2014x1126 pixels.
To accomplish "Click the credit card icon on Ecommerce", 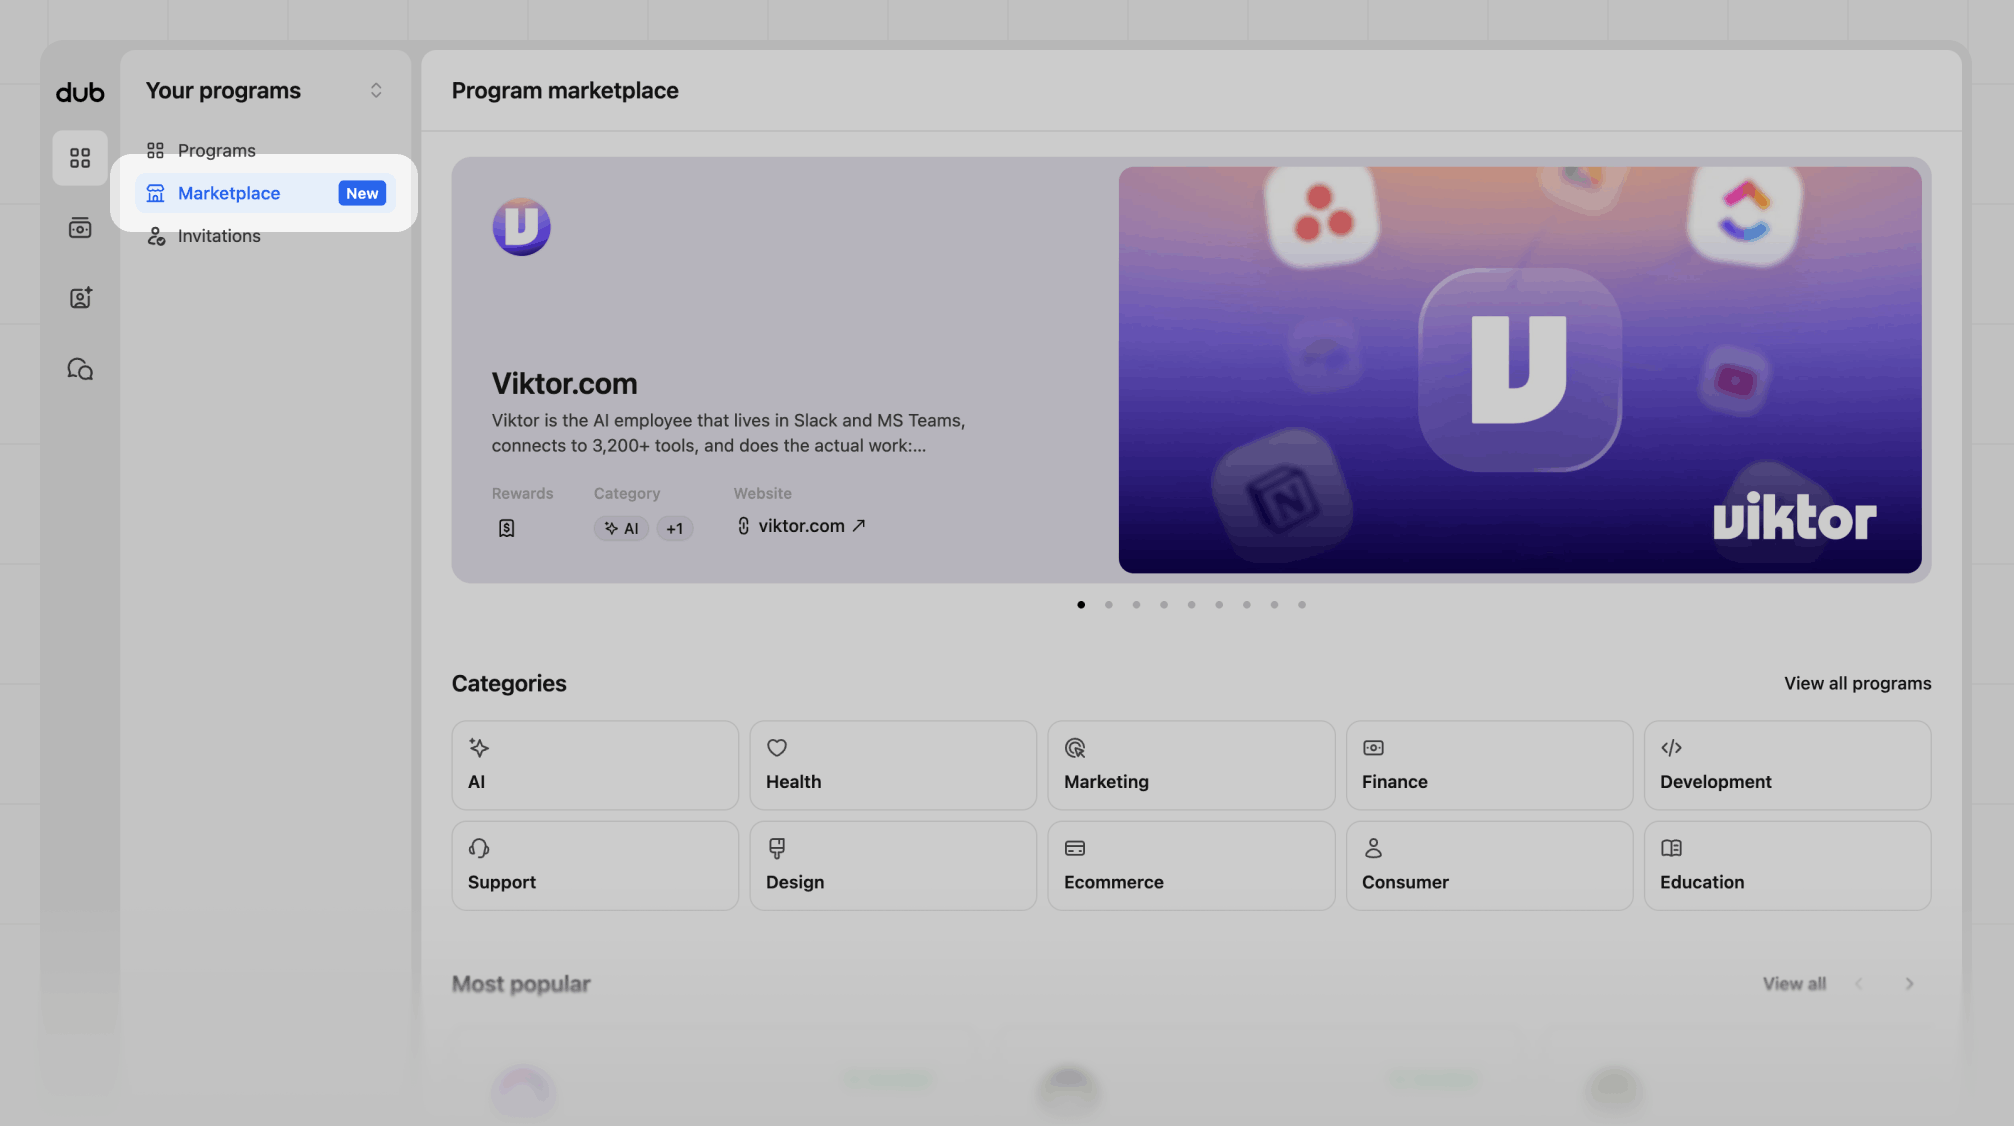I will tap(1075, 848).
